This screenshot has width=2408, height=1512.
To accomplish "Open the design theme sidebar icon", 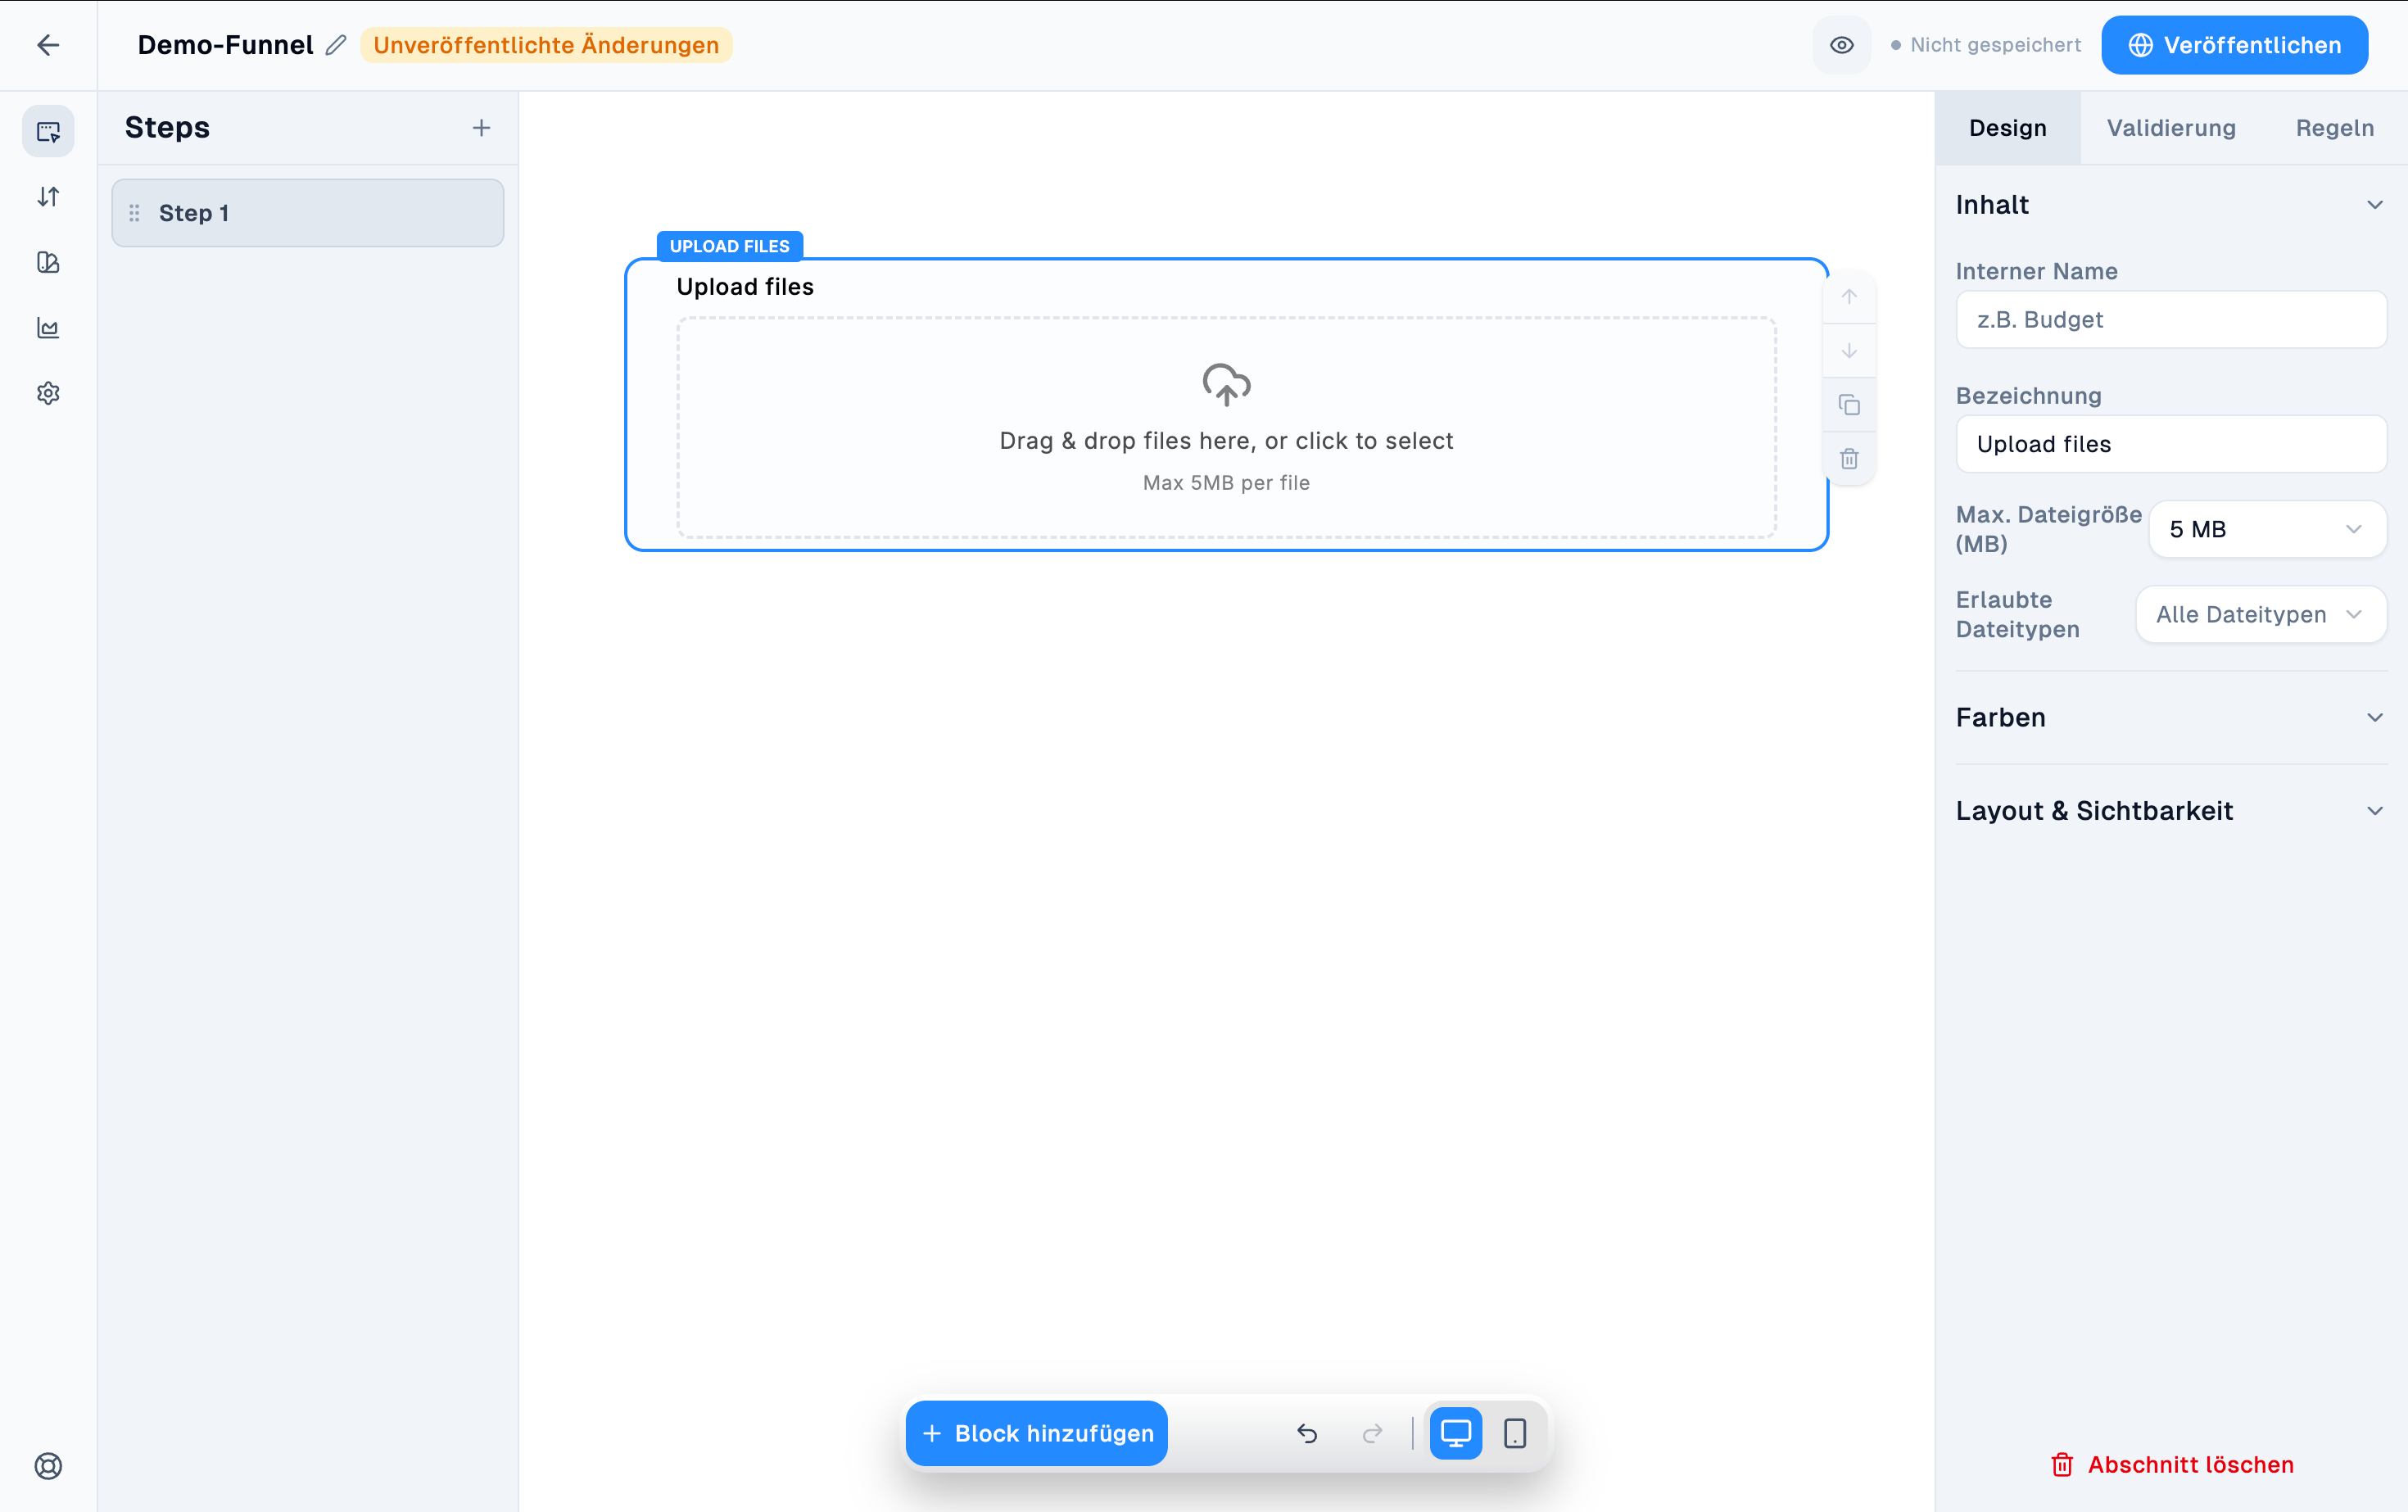I will [48, 262].
